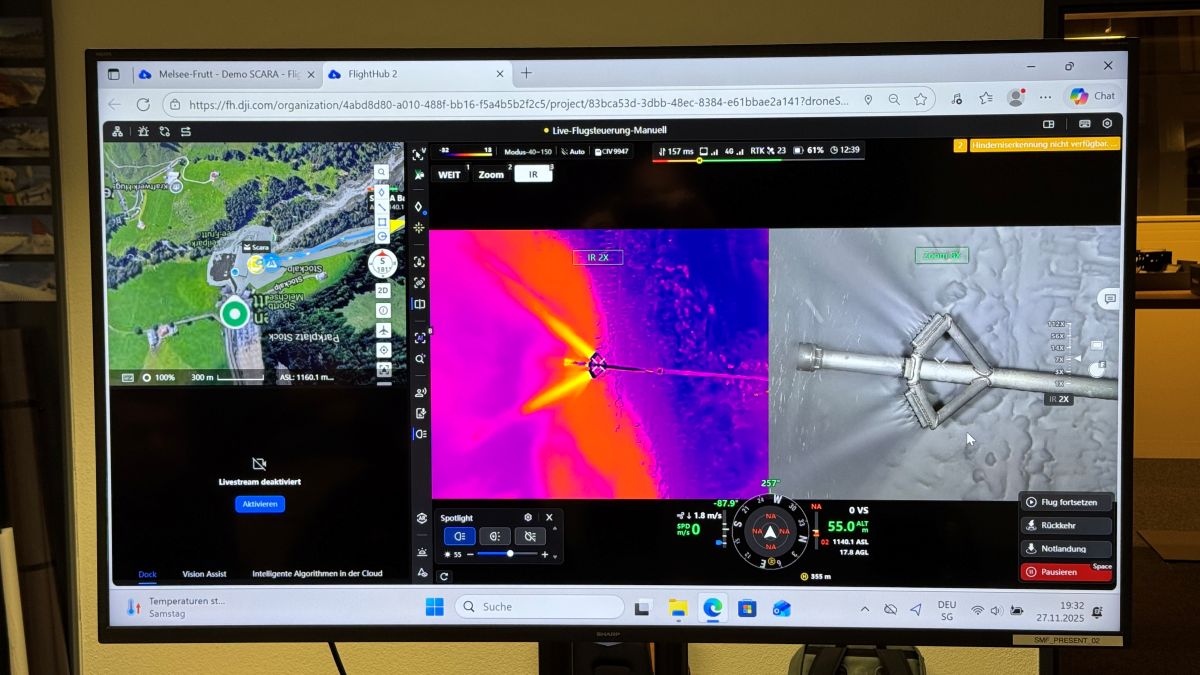Expand the Auto setting in camera bar
This screenshot has height=675, width=1200.
click(x=574, y=152)
